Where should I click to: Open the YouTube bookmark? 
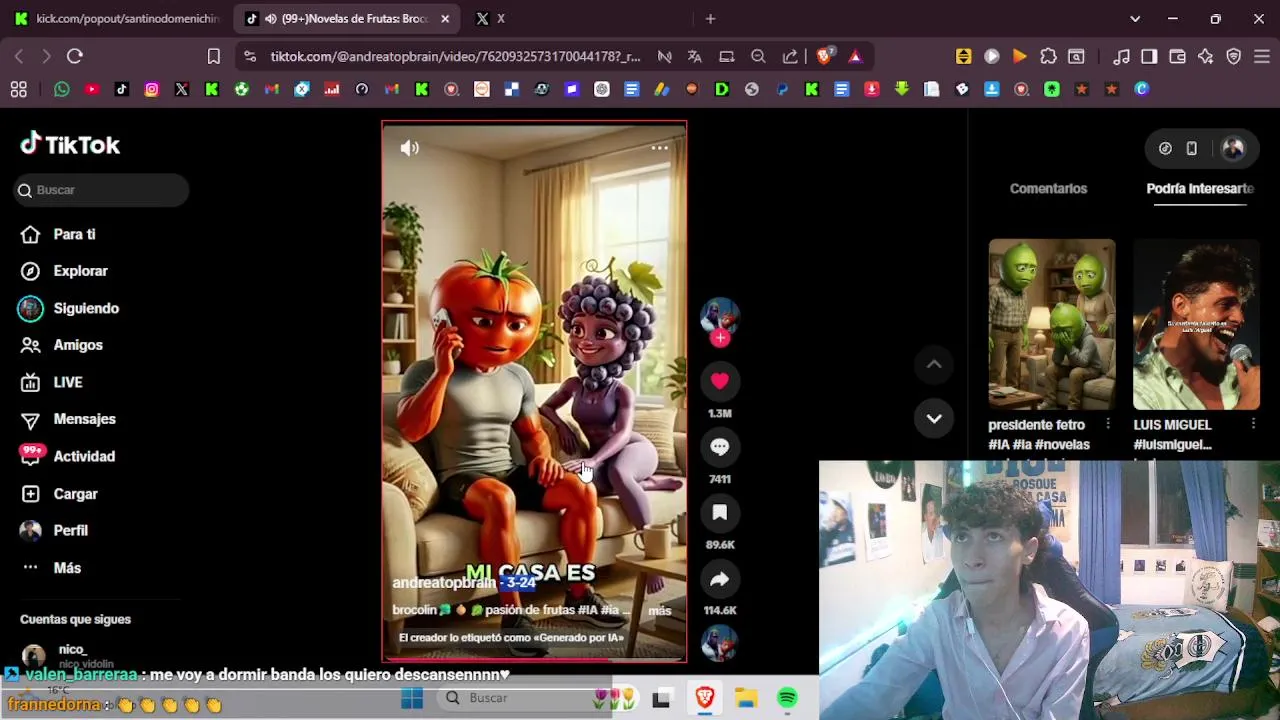(92, 89)
